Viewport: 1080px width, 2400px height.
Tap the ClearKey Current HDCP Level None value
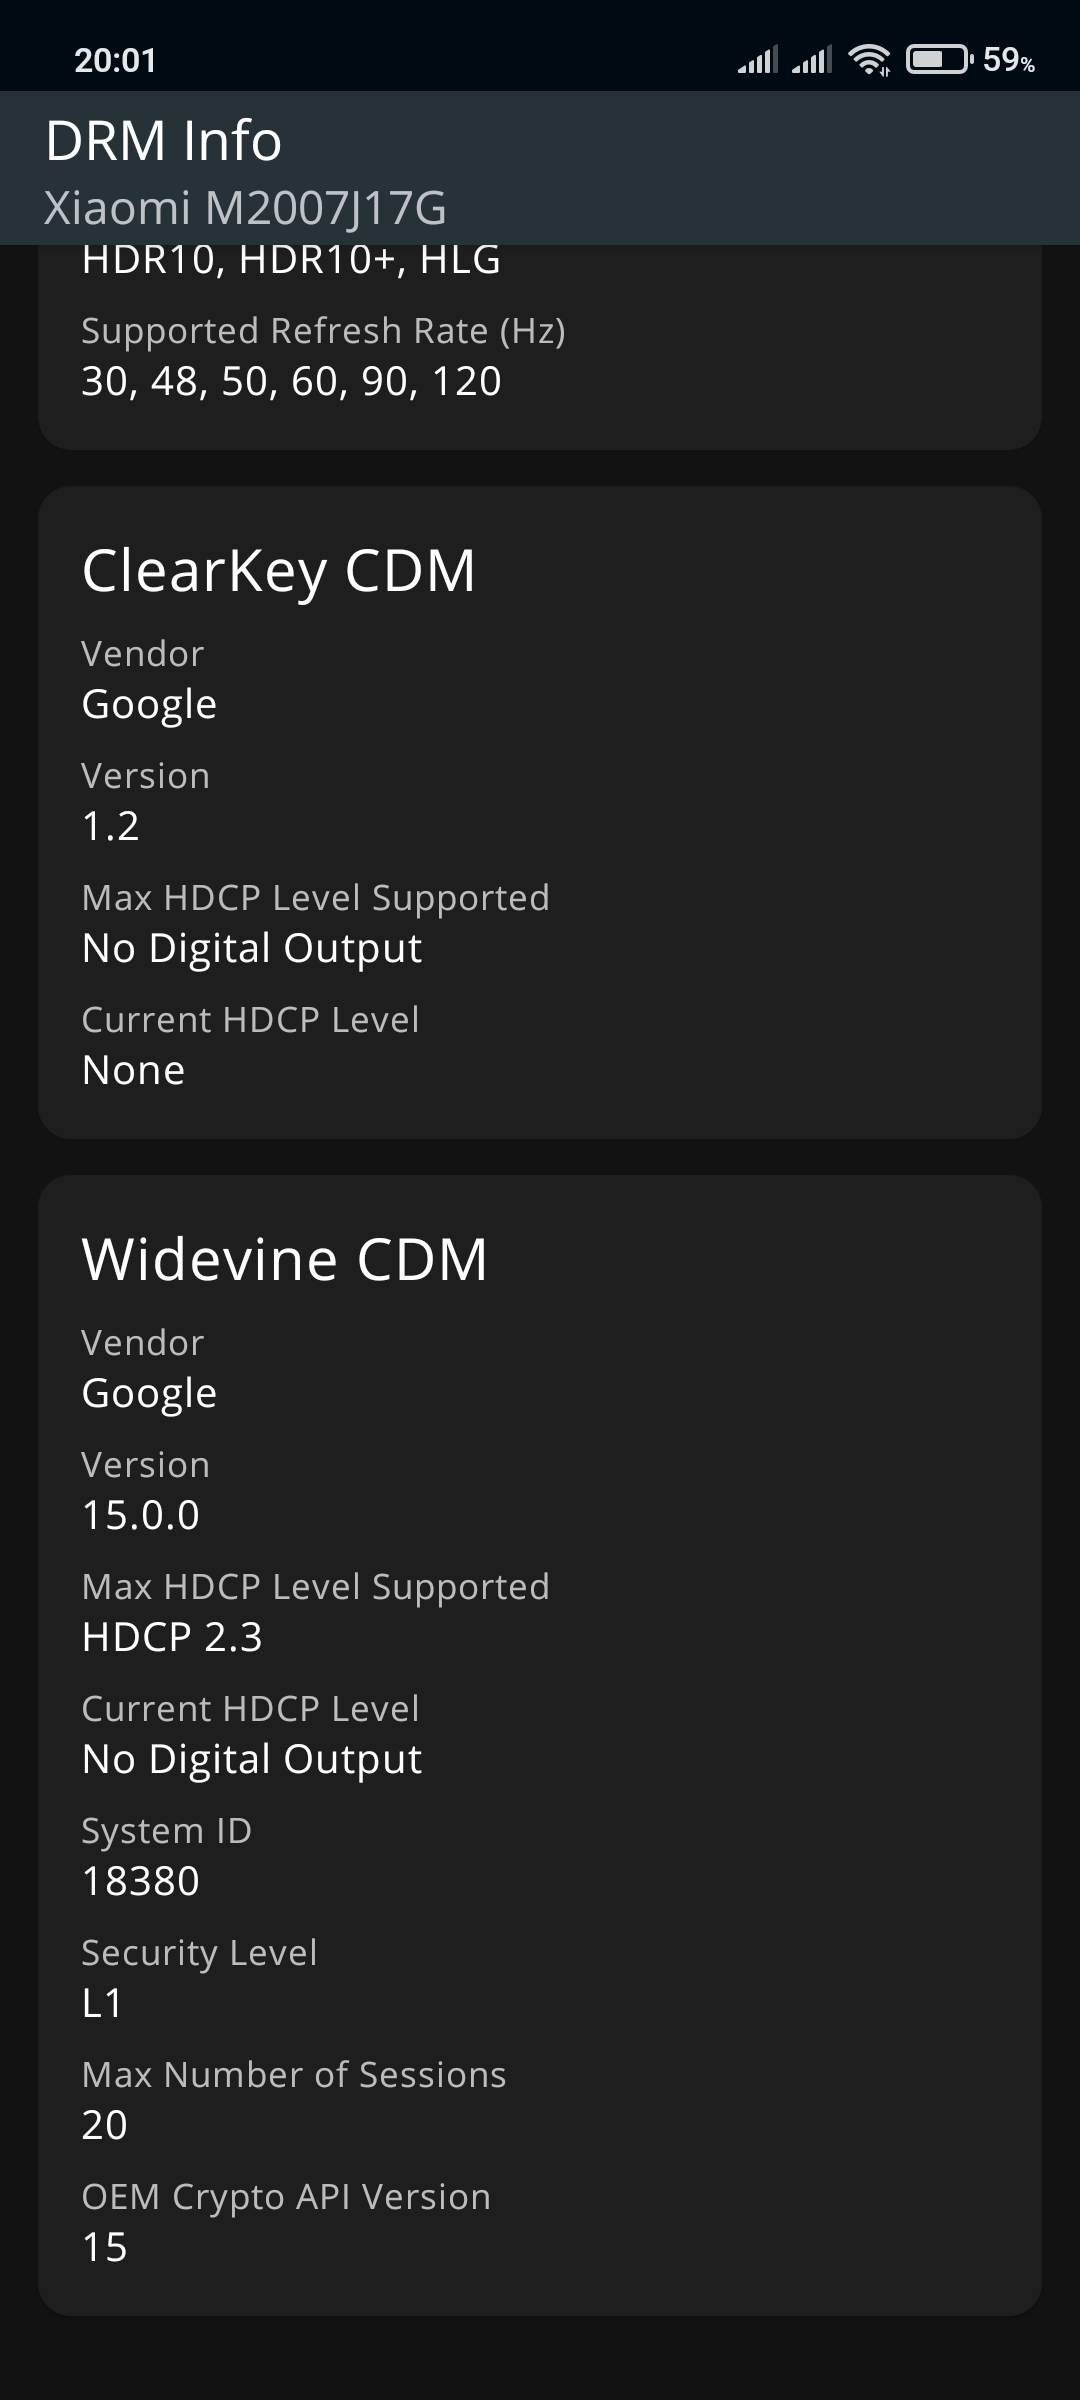134,1070
